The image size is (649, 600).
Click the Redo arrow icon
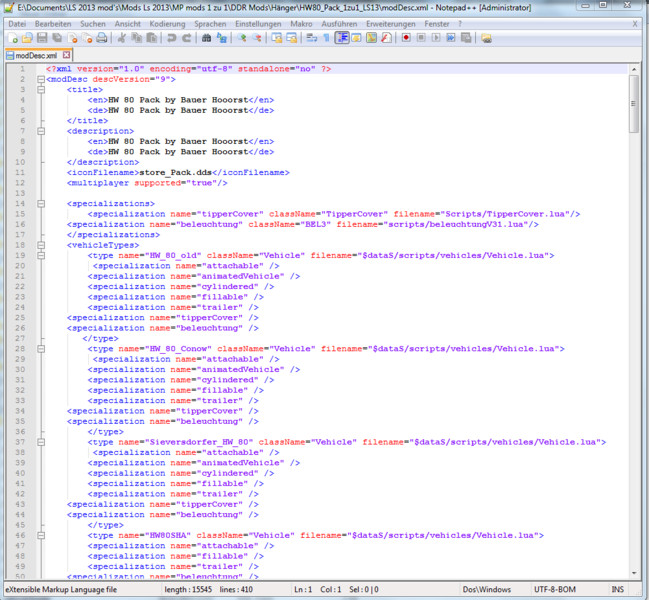click(187, 38)
